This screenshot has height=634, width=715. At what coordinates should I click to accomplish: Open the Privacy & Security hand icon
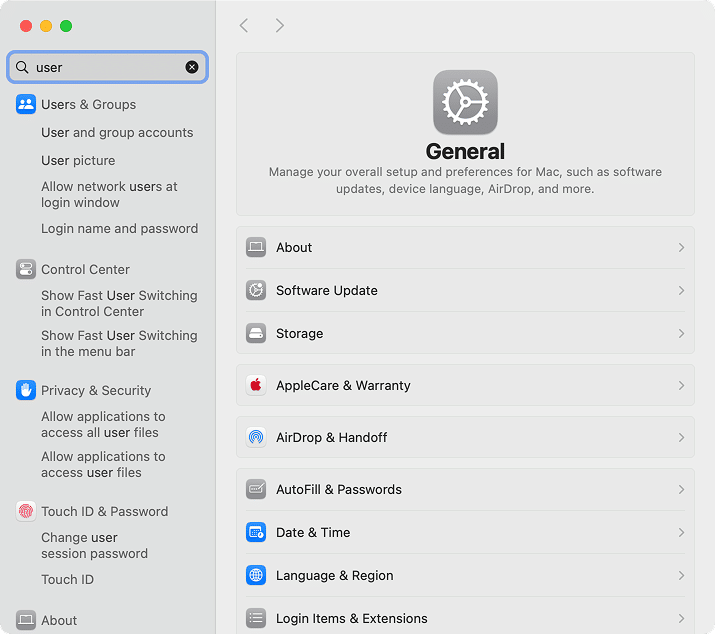pos(26,390)
